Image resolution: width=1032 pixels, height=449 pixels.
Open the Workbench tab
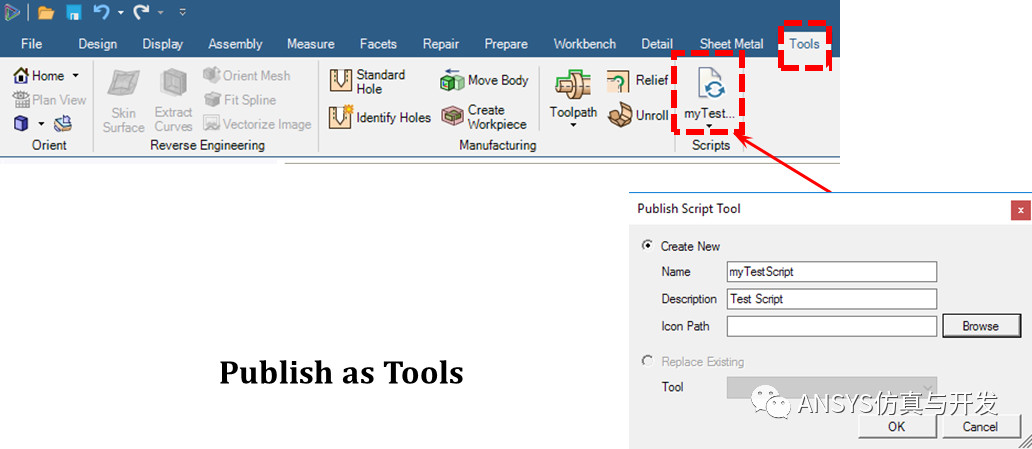pyautogui.click(x=585, y=44)
